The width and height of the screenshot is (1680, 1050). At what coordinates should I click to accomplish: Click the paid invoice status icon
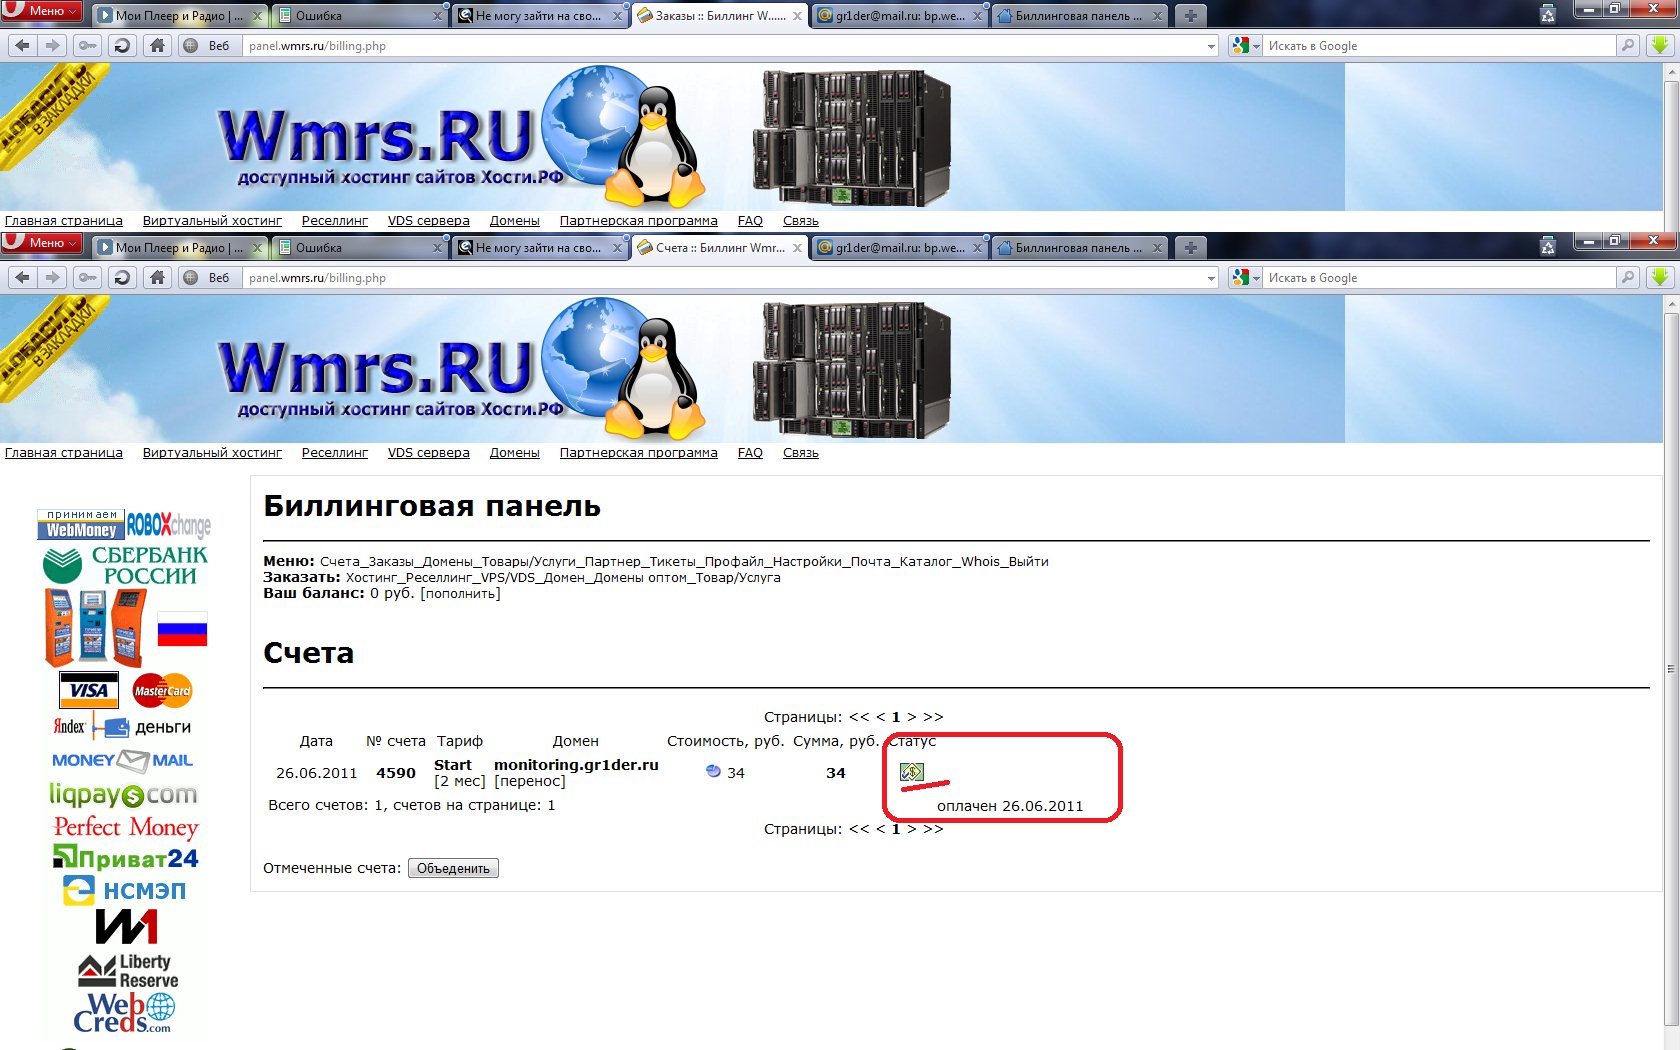click(911, 772)
